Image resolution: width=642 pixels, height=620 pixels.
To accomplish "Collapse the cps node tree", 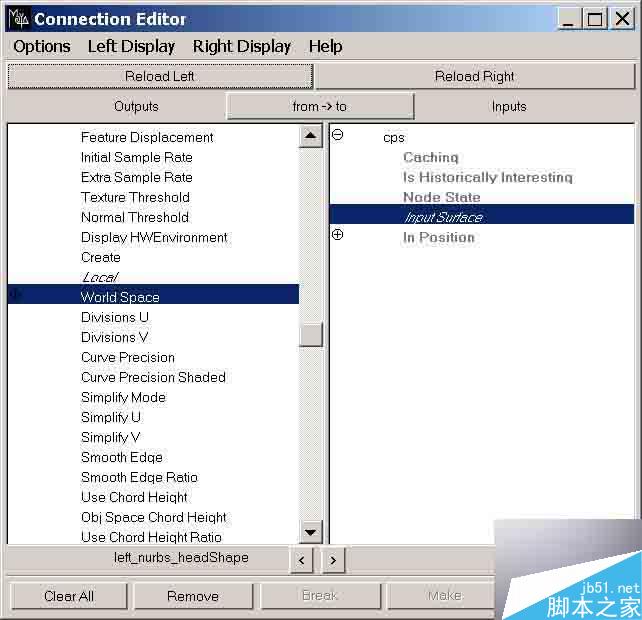I will click(337, 135).
